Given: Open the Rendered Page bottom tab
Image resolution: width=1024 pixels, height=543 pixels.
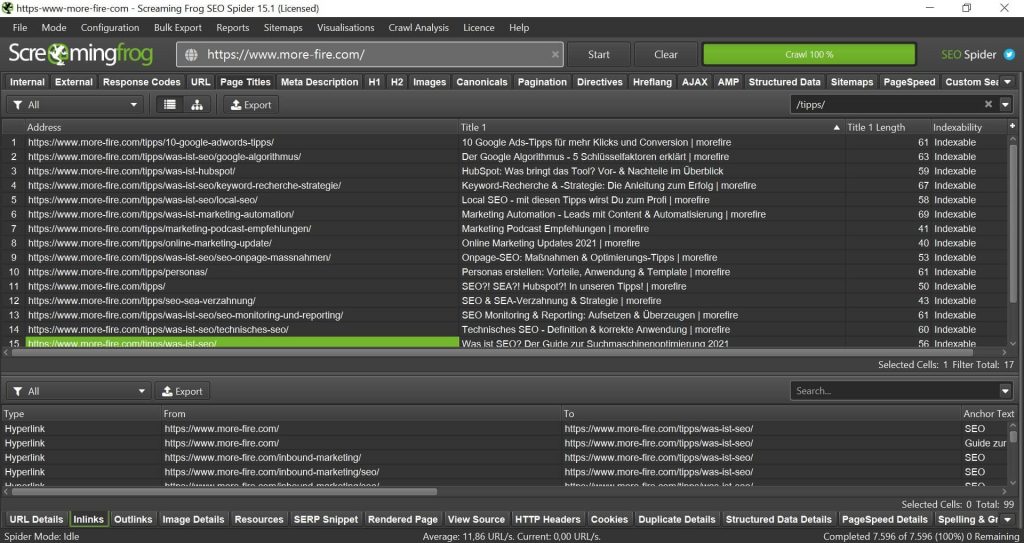Looking at the screenshot, I should [x=403, y=519].
